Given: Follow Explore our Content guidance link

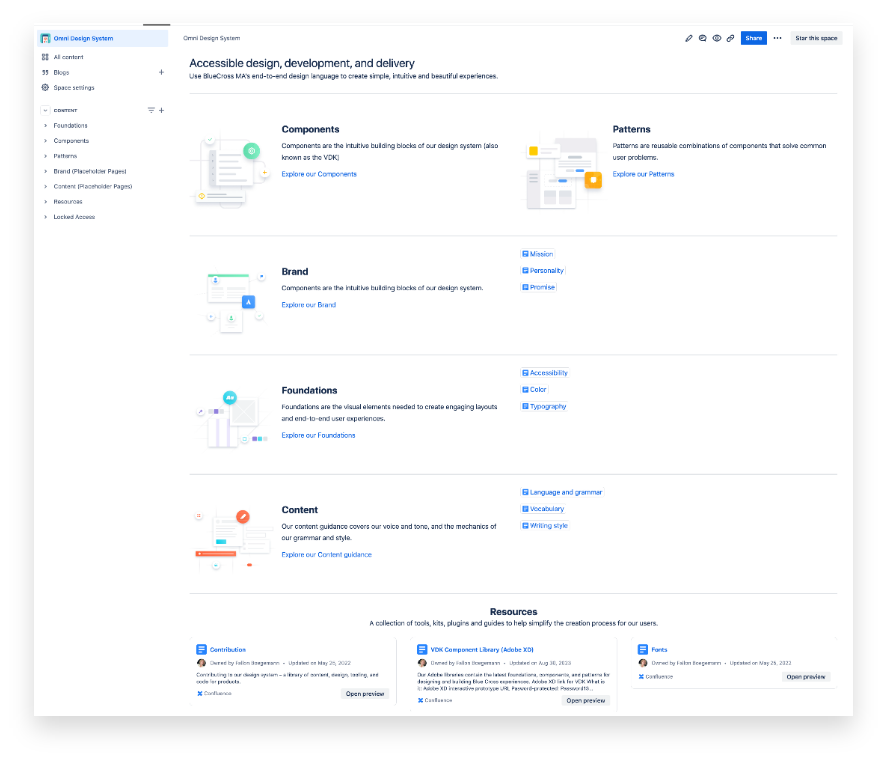Looking at the screenshot, I should [327, 555].
